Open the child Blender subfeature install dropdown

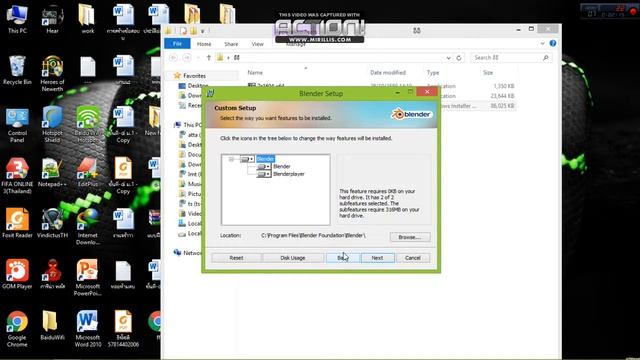point(264,167)
